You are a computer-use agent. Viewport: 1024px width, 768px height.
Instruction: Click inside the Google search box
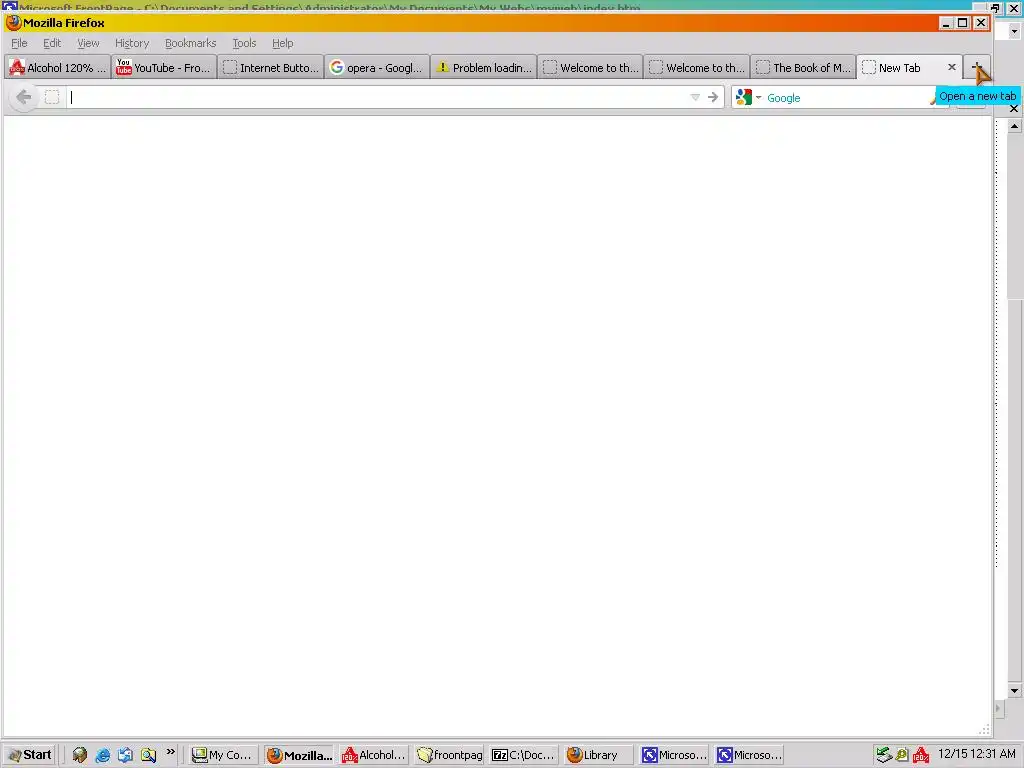coord(847,97)
